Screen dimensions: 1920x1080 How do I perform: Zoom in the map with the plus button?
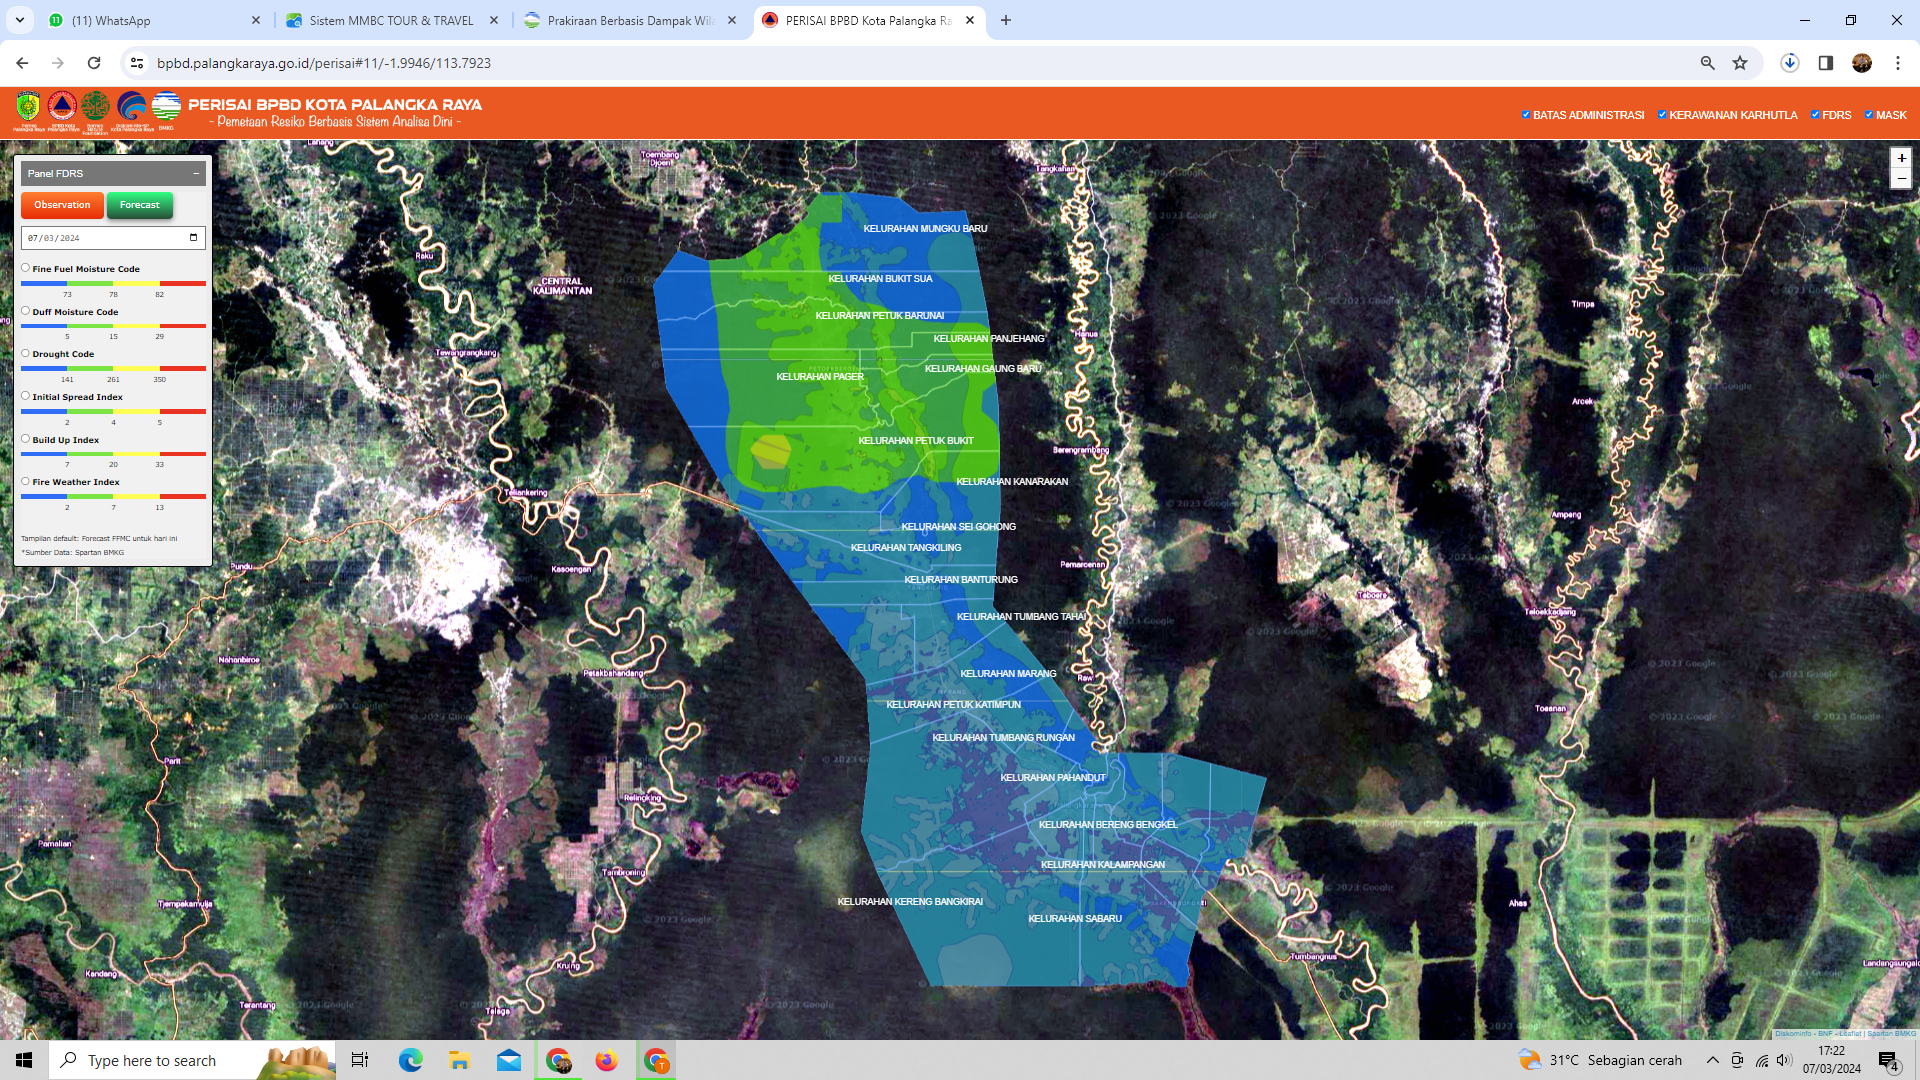(x=1901, y=158)
